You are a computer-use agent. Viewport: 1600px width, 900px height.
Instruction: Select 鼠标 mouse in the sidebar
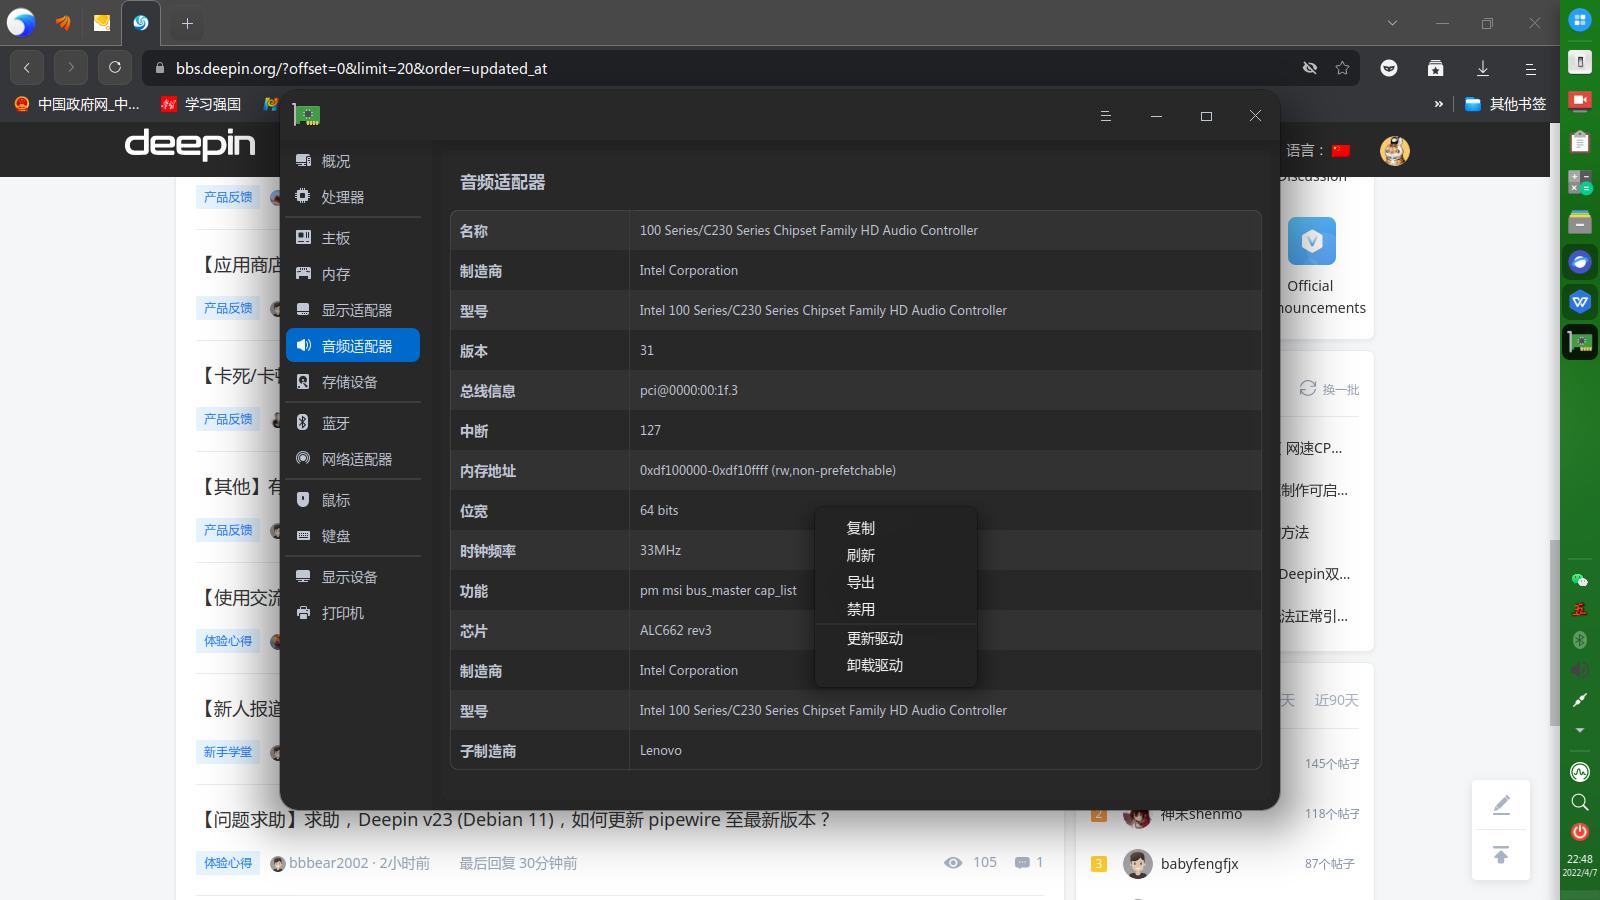(353, 500)
